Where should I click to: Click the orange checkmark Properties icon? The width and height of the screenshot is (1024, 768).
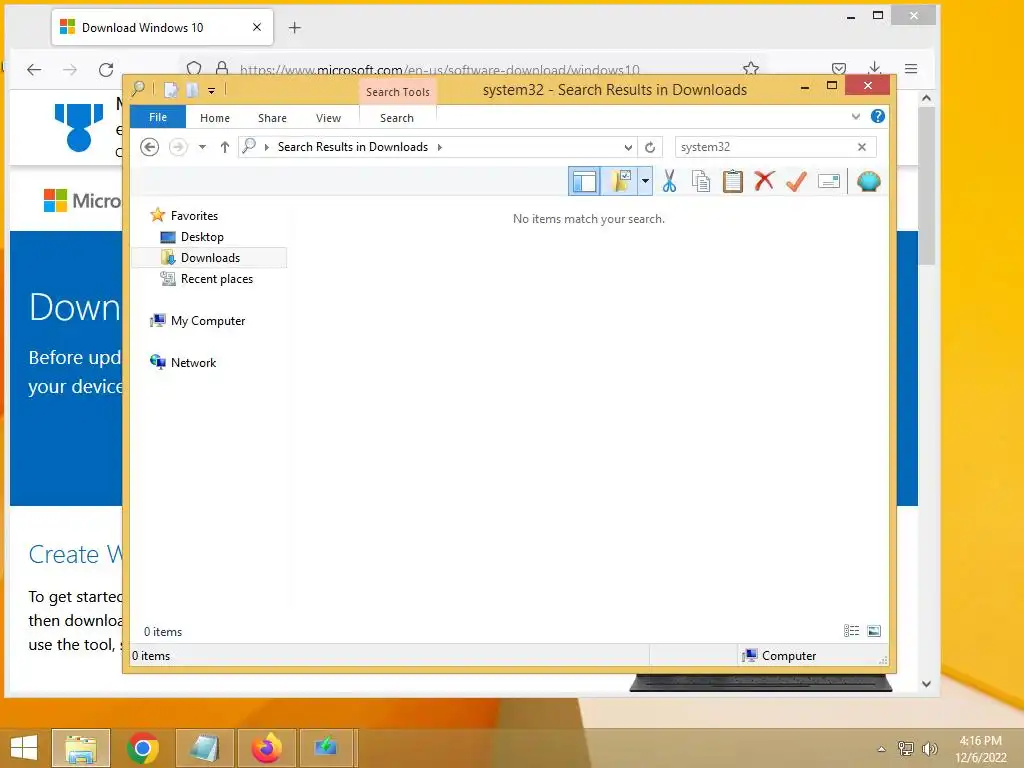pyautogui.click(x=796, y=181)
